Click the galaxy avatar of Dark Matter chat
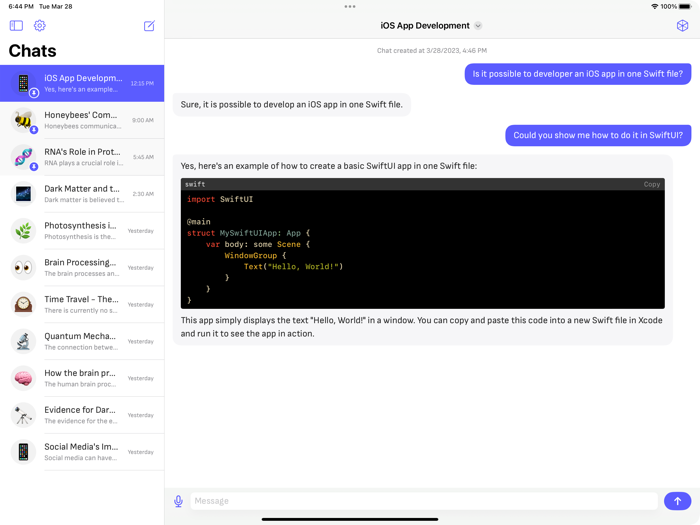The width and height of the screenshot is (700, 525). (x=23, y=194)
